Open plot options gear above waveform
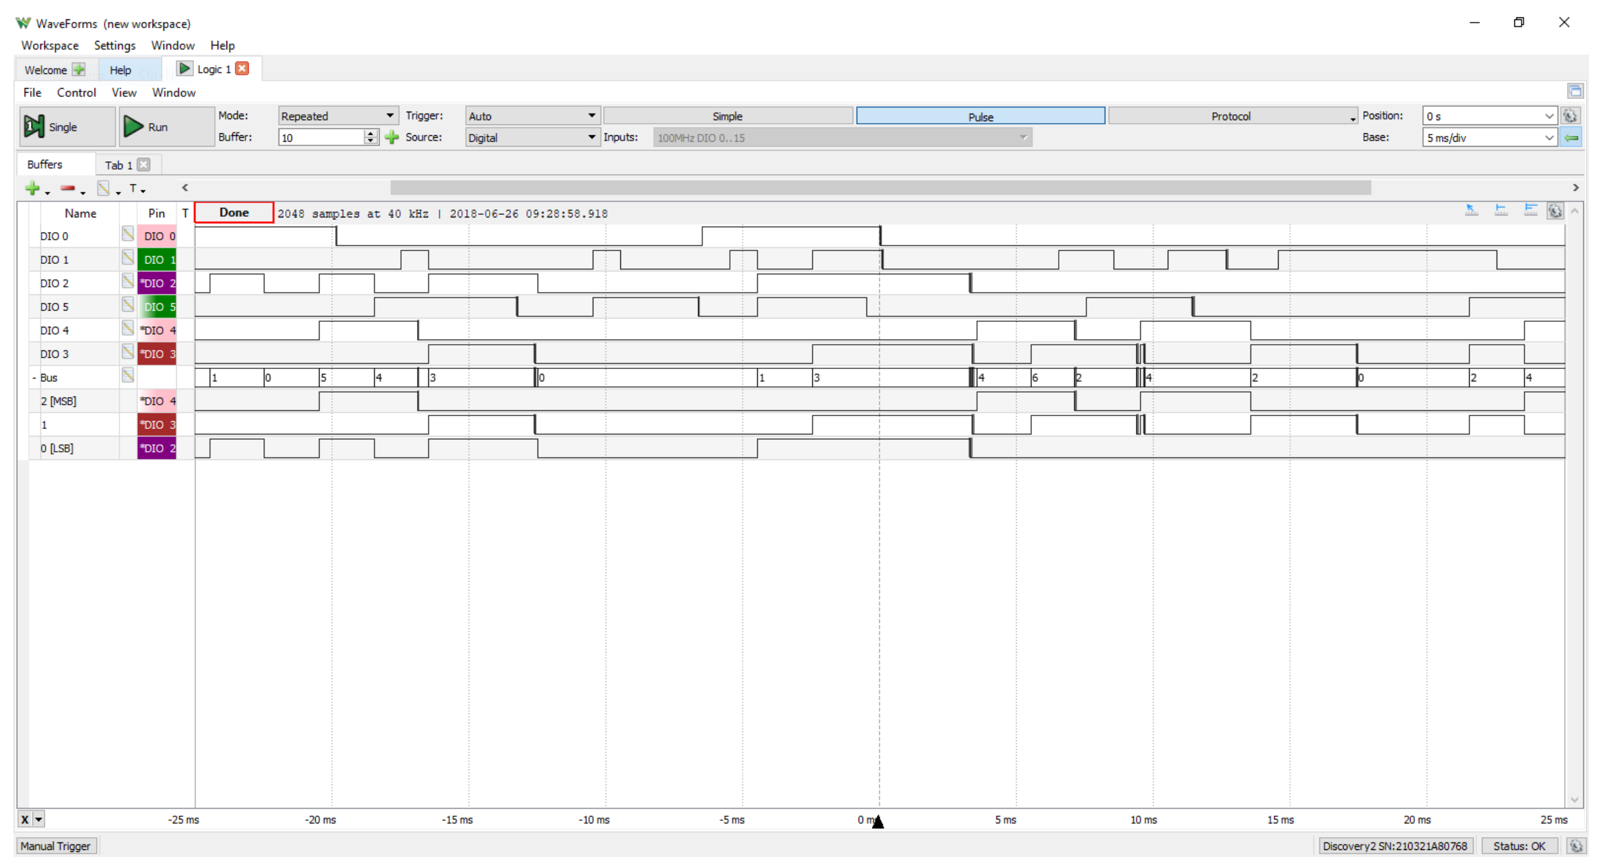Screen dimensions: 1600x868 tap(1555, 211)
